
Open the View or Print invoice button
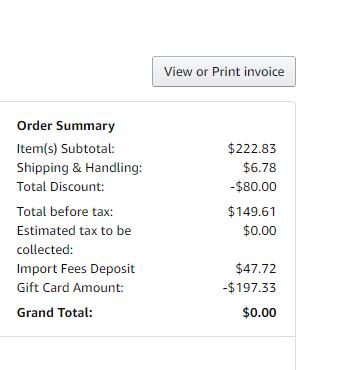[224, 72]
